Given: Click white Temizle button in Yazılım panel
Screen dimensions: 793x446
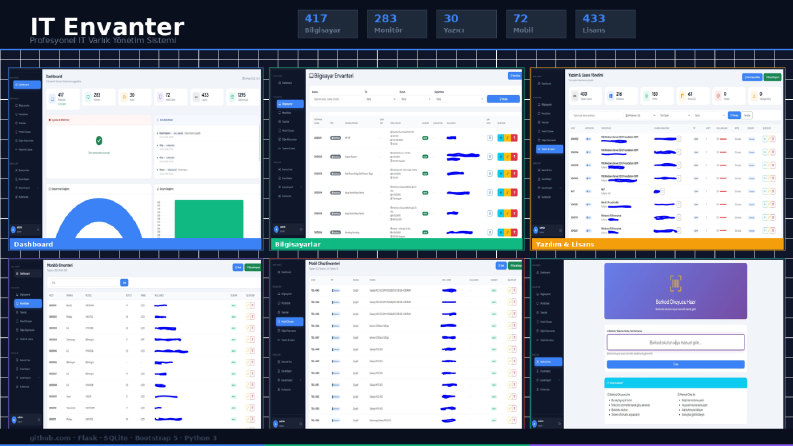Looking at the screenshot, I should tap(747, 115).
